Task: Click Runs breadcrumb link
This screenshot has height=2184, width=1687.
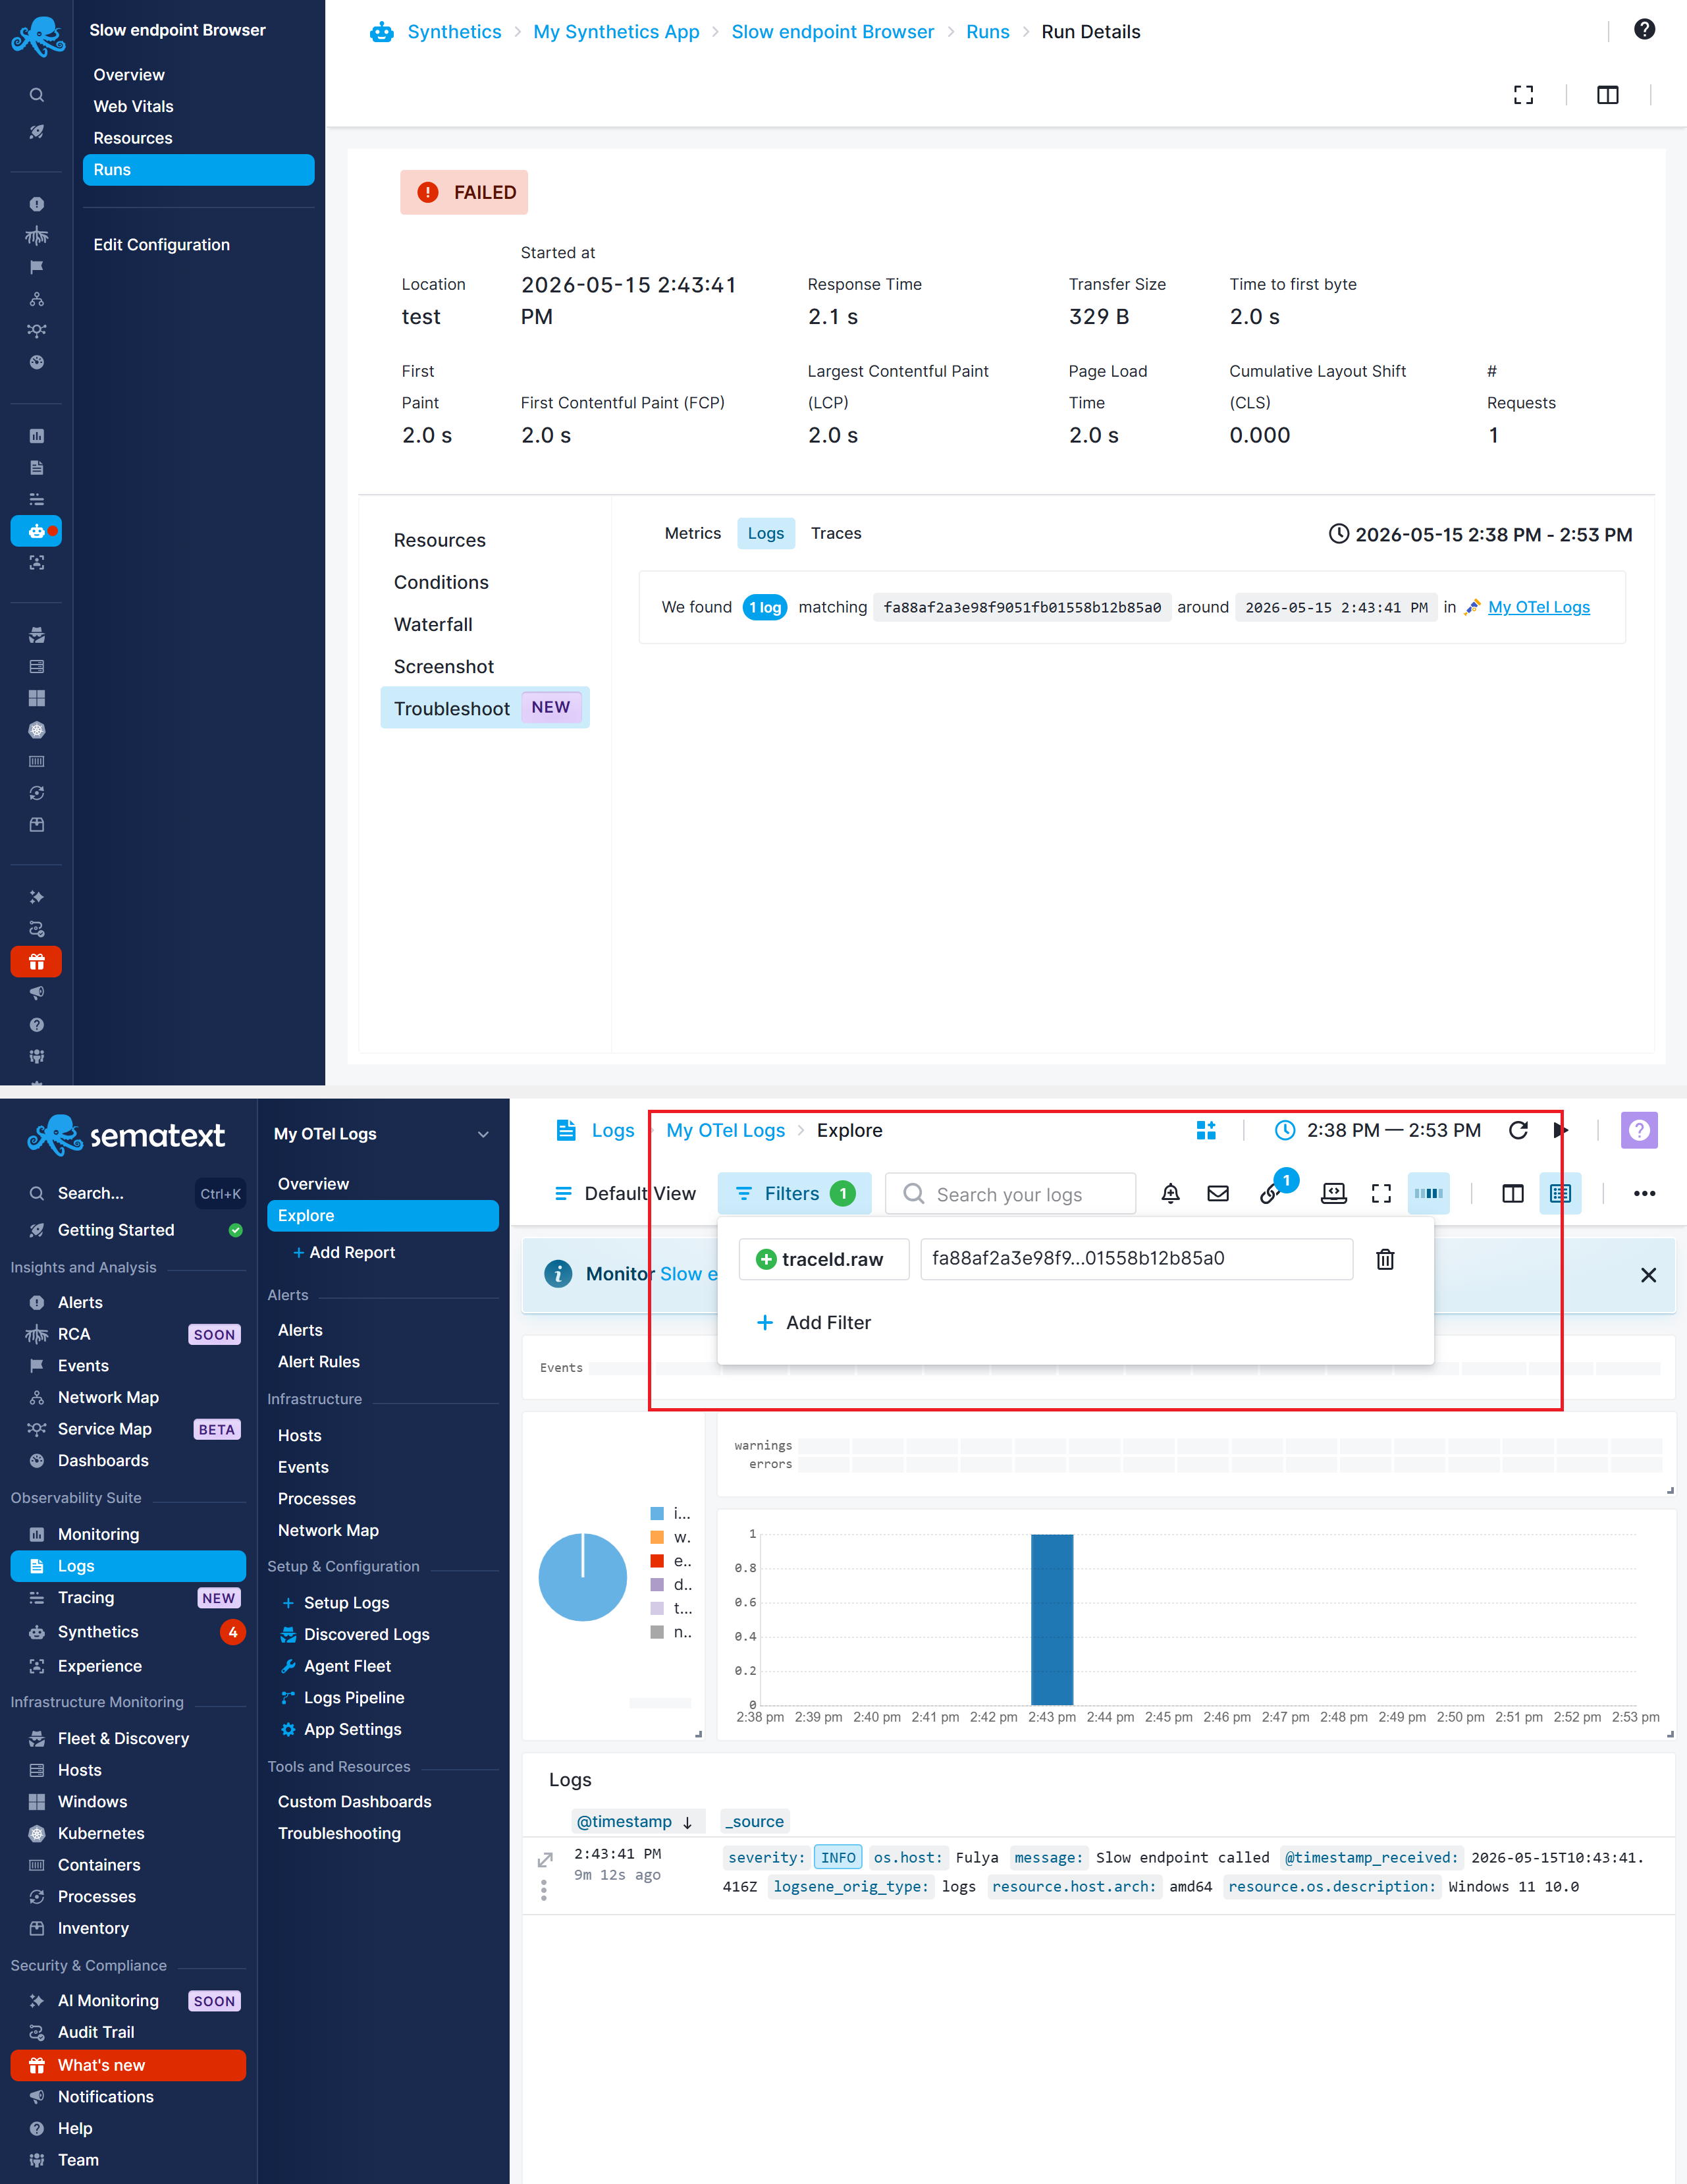Action: click(x=988, y=32)
